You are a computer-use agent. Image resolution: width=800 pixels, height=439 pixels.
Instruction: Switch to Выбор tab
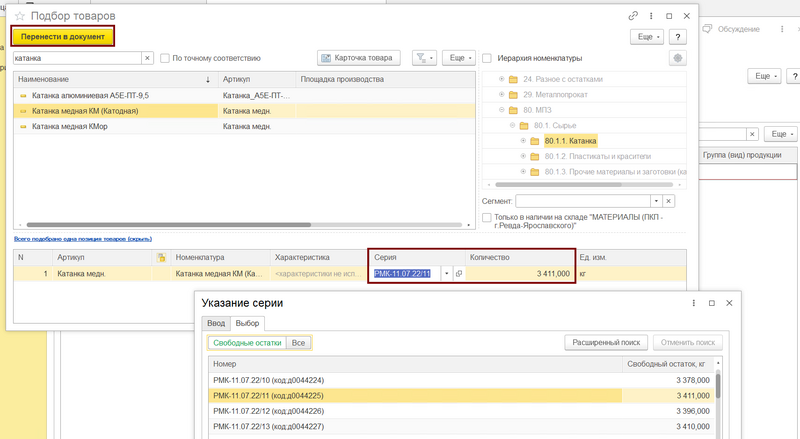coord(247,323)
